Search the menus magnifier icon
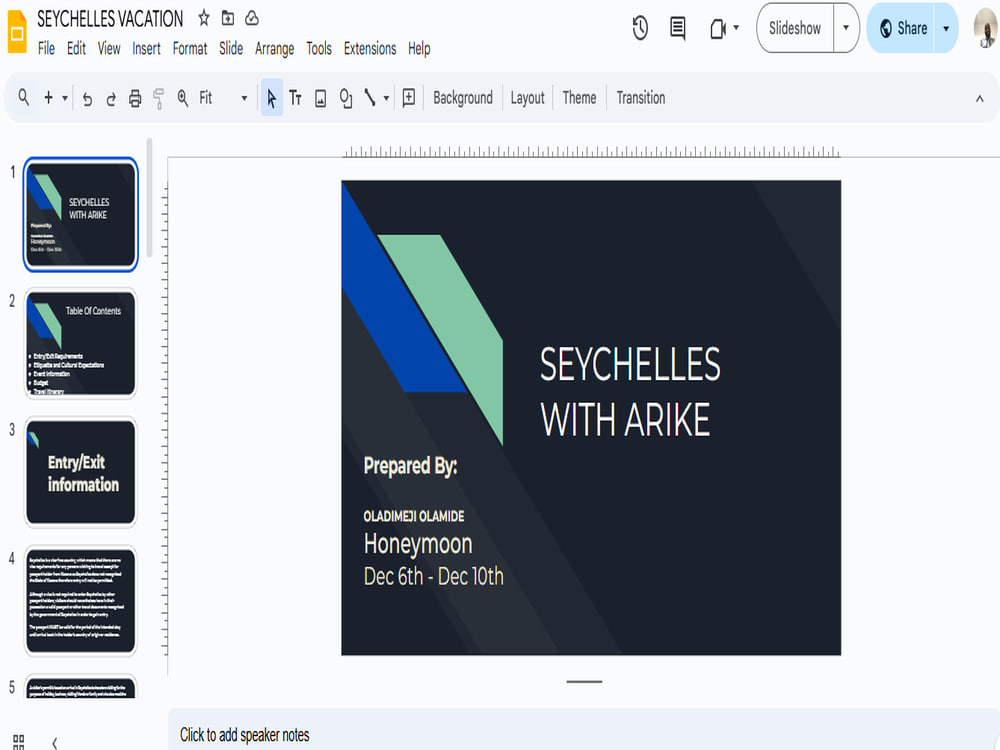1000x750 pixels. [x=24, y=98]
